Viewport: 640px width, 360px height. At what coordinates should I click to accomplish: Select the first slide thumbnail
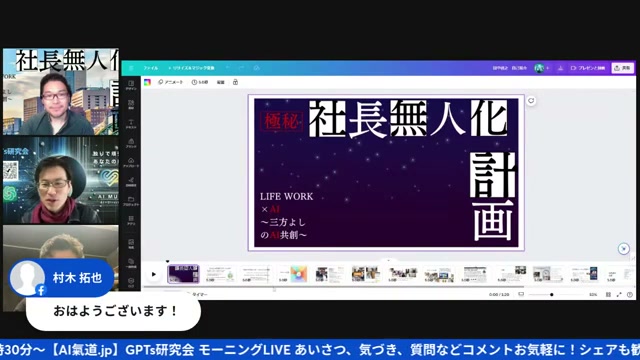click(183, 274)
